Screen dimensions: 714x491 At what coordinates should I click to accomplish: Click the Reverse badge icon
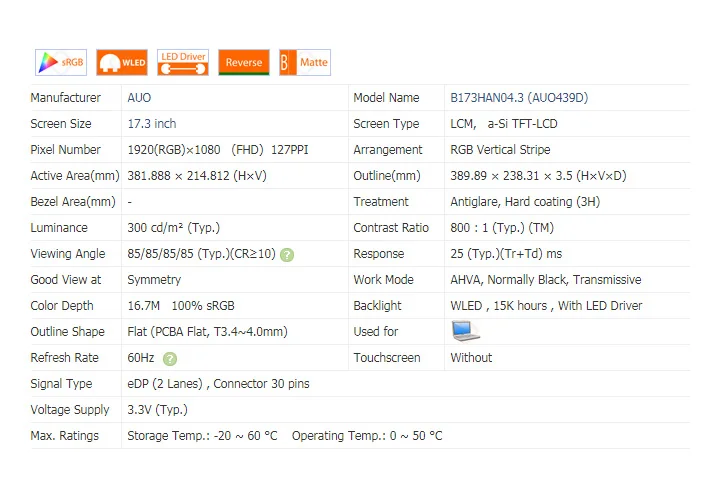point(244,62)
